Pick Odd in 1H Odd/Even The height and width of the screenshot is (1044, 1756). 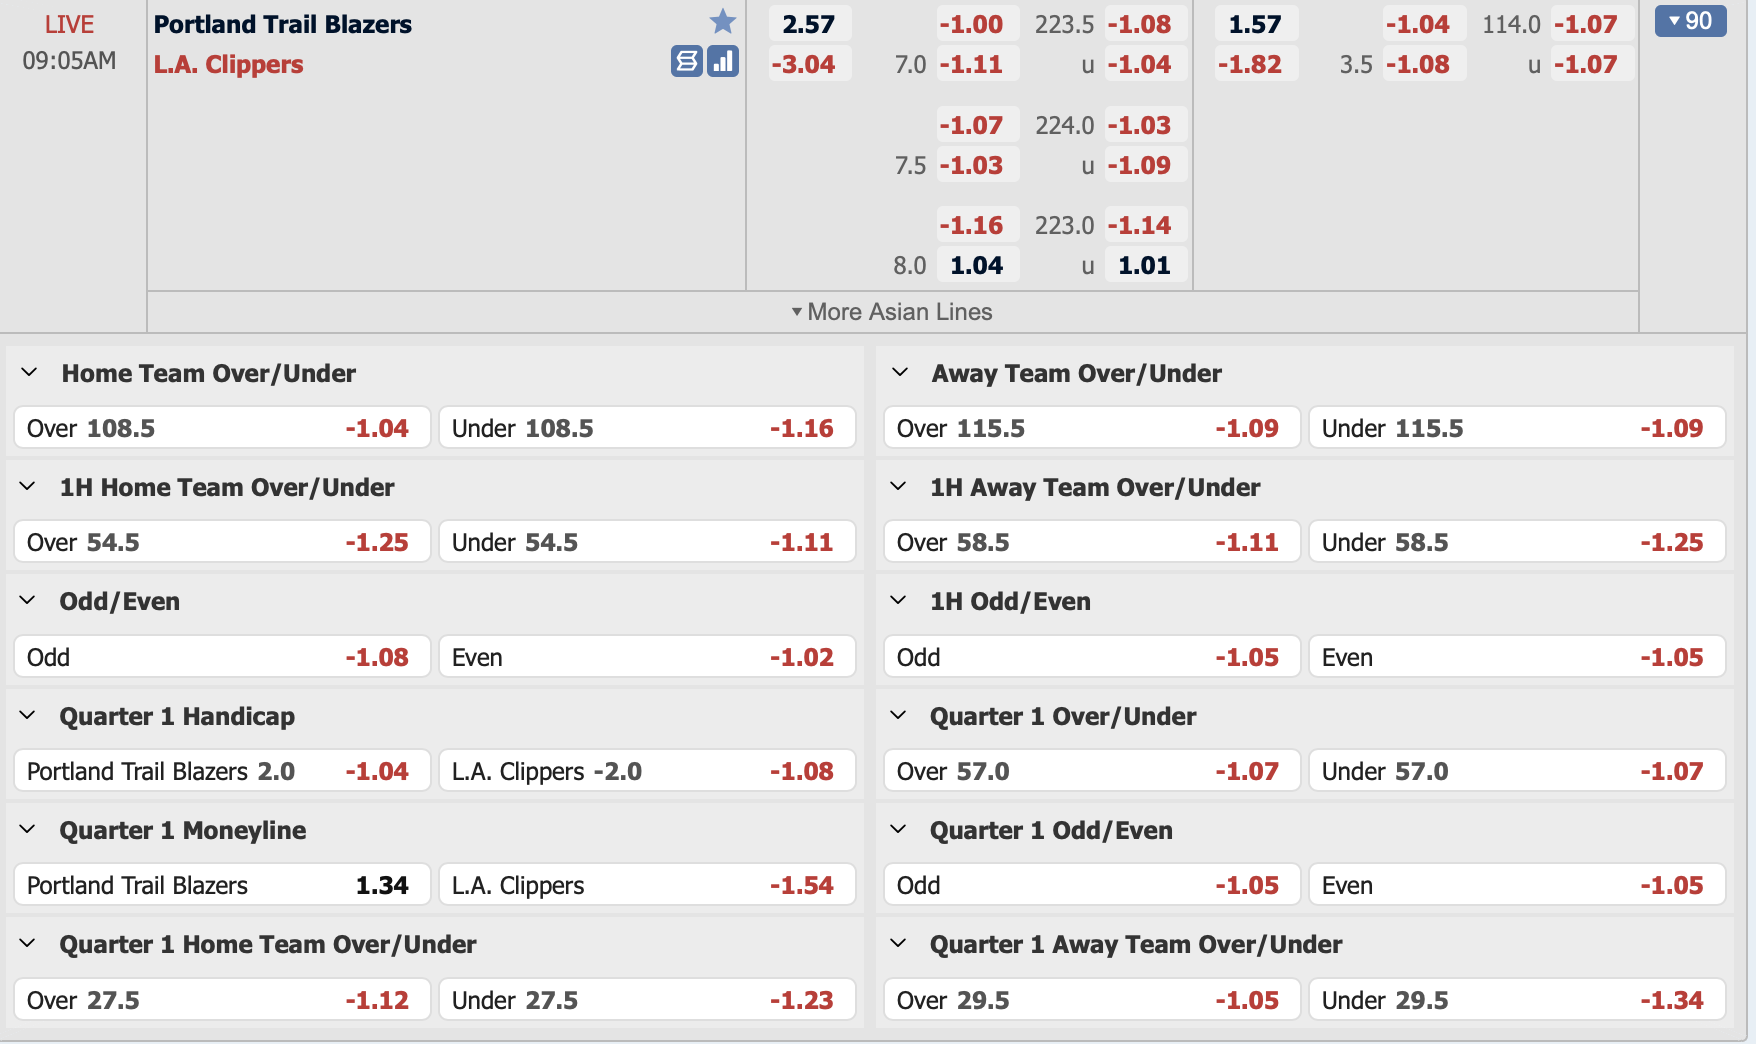coord(1092,657)
